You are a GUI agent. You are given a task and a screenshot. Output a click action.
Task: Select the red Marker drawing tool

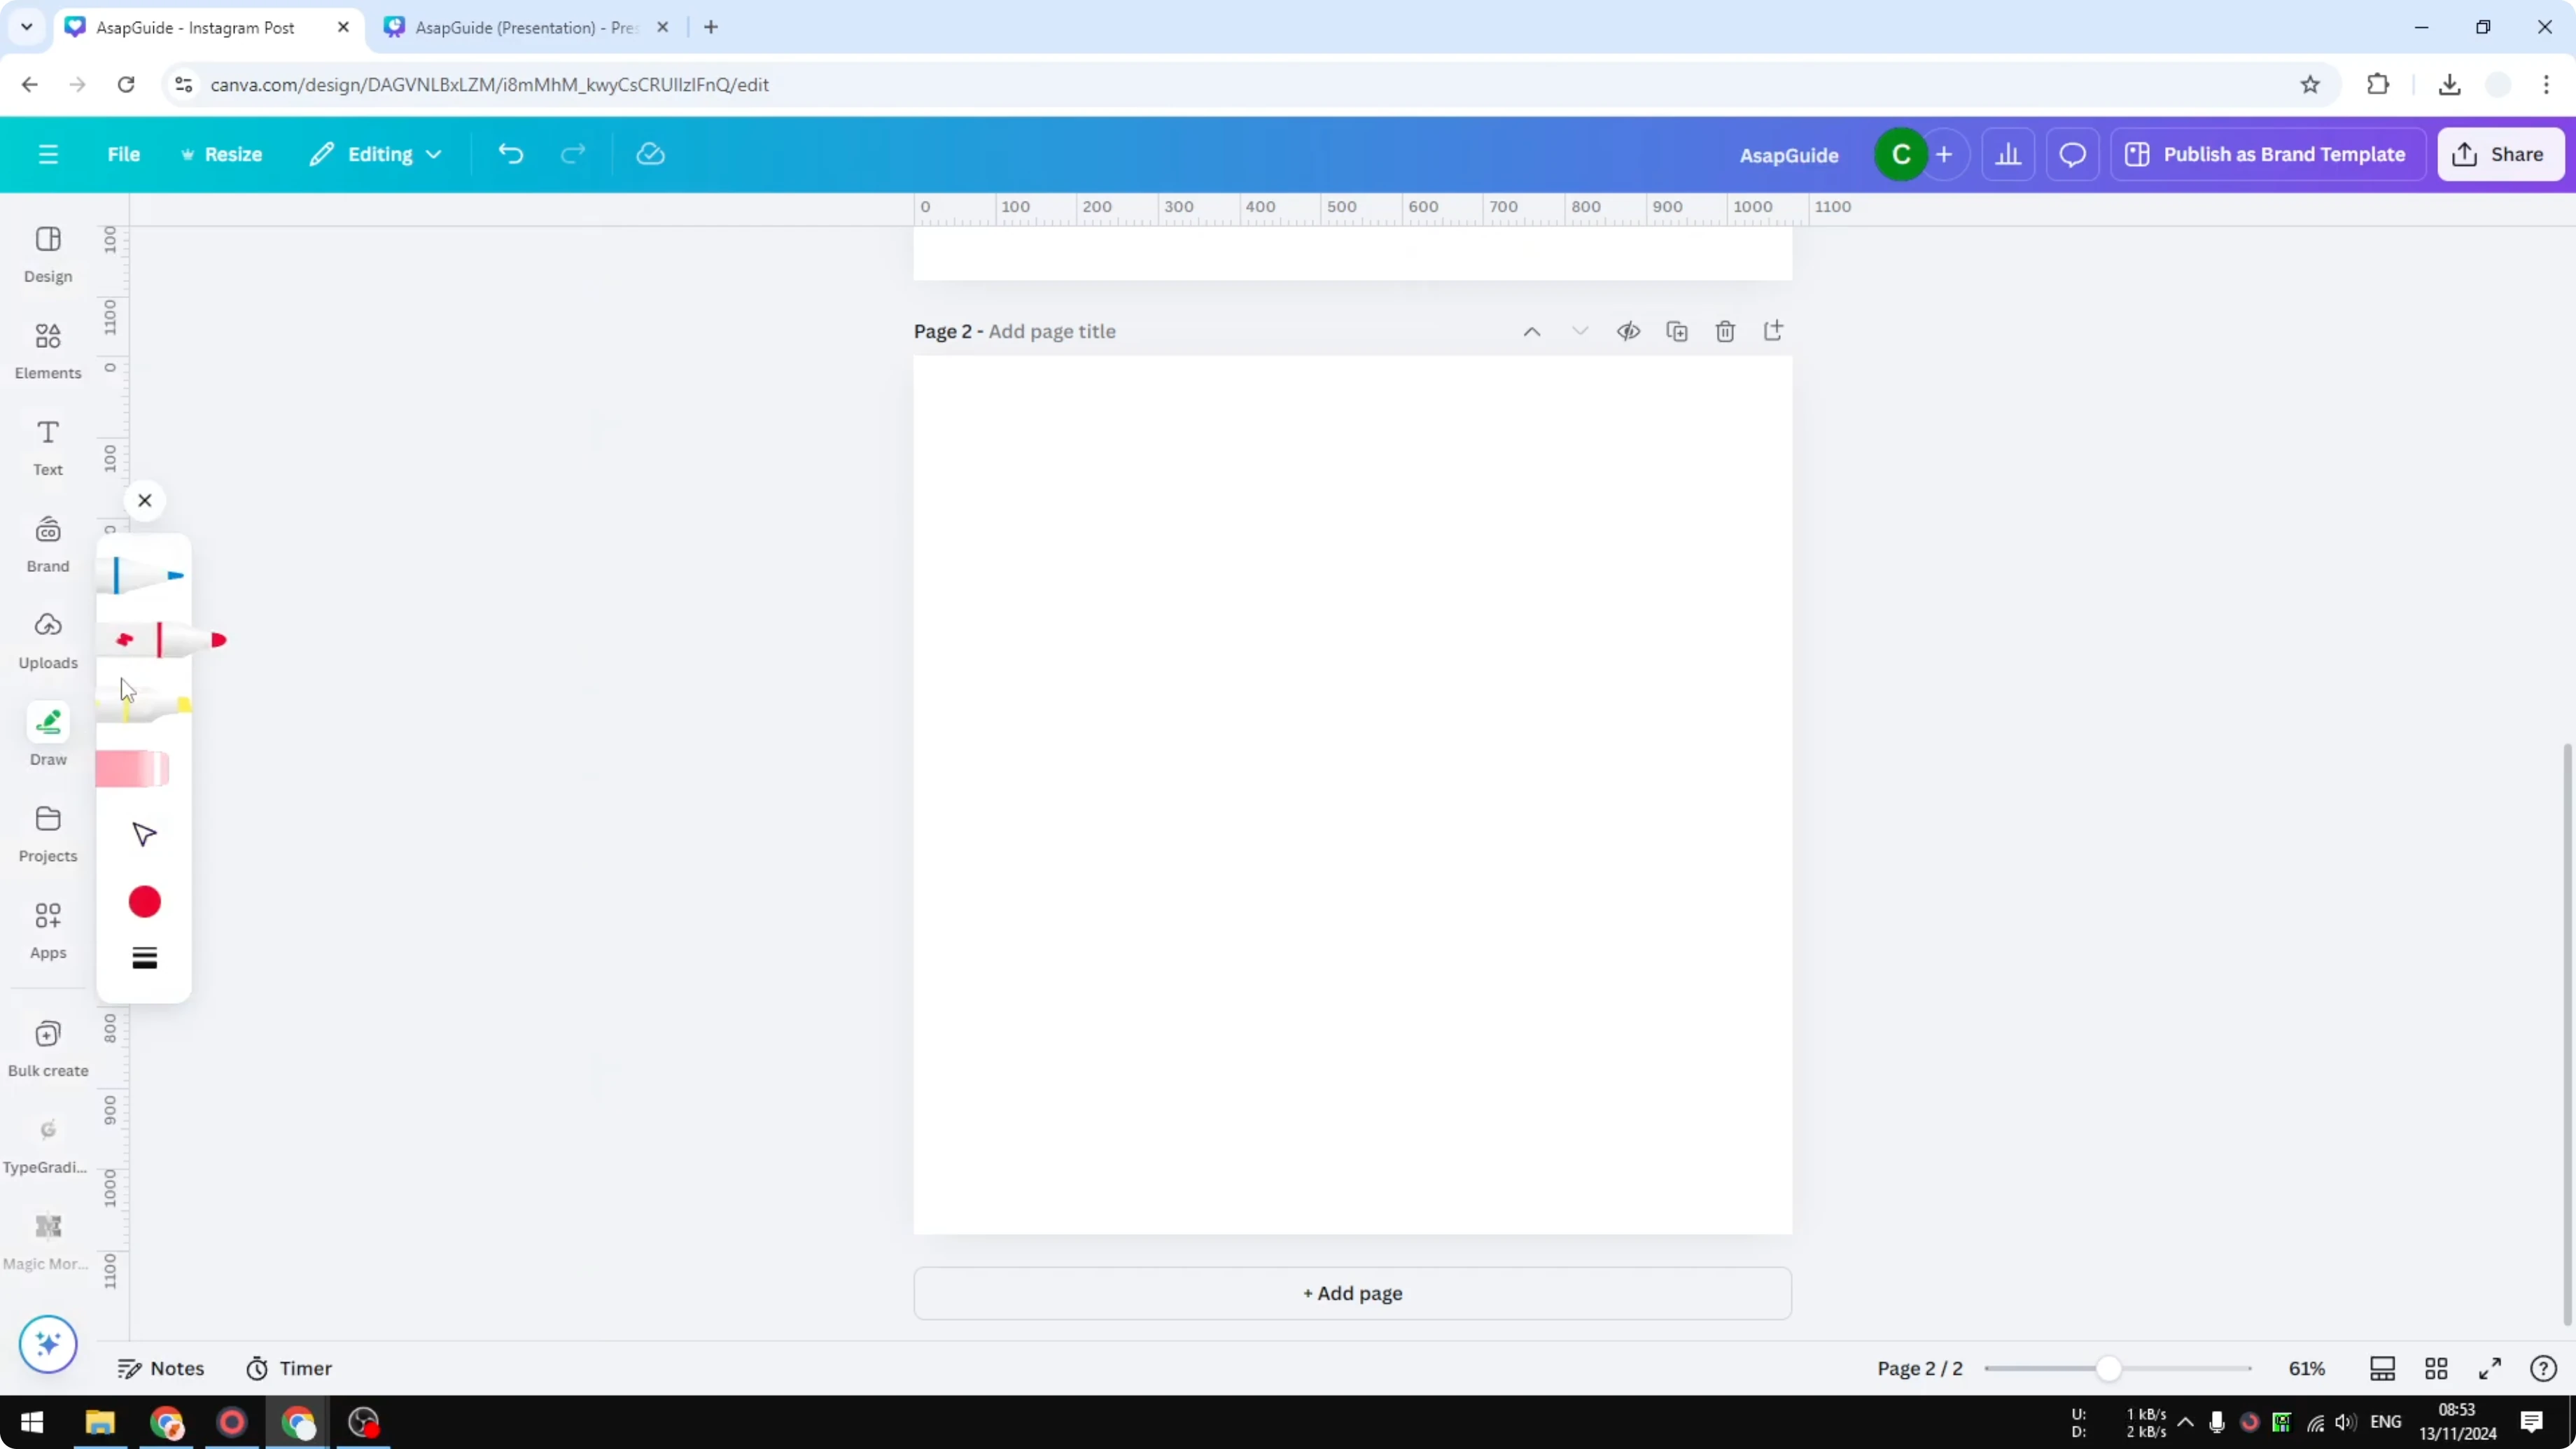(x=144, y=640)
